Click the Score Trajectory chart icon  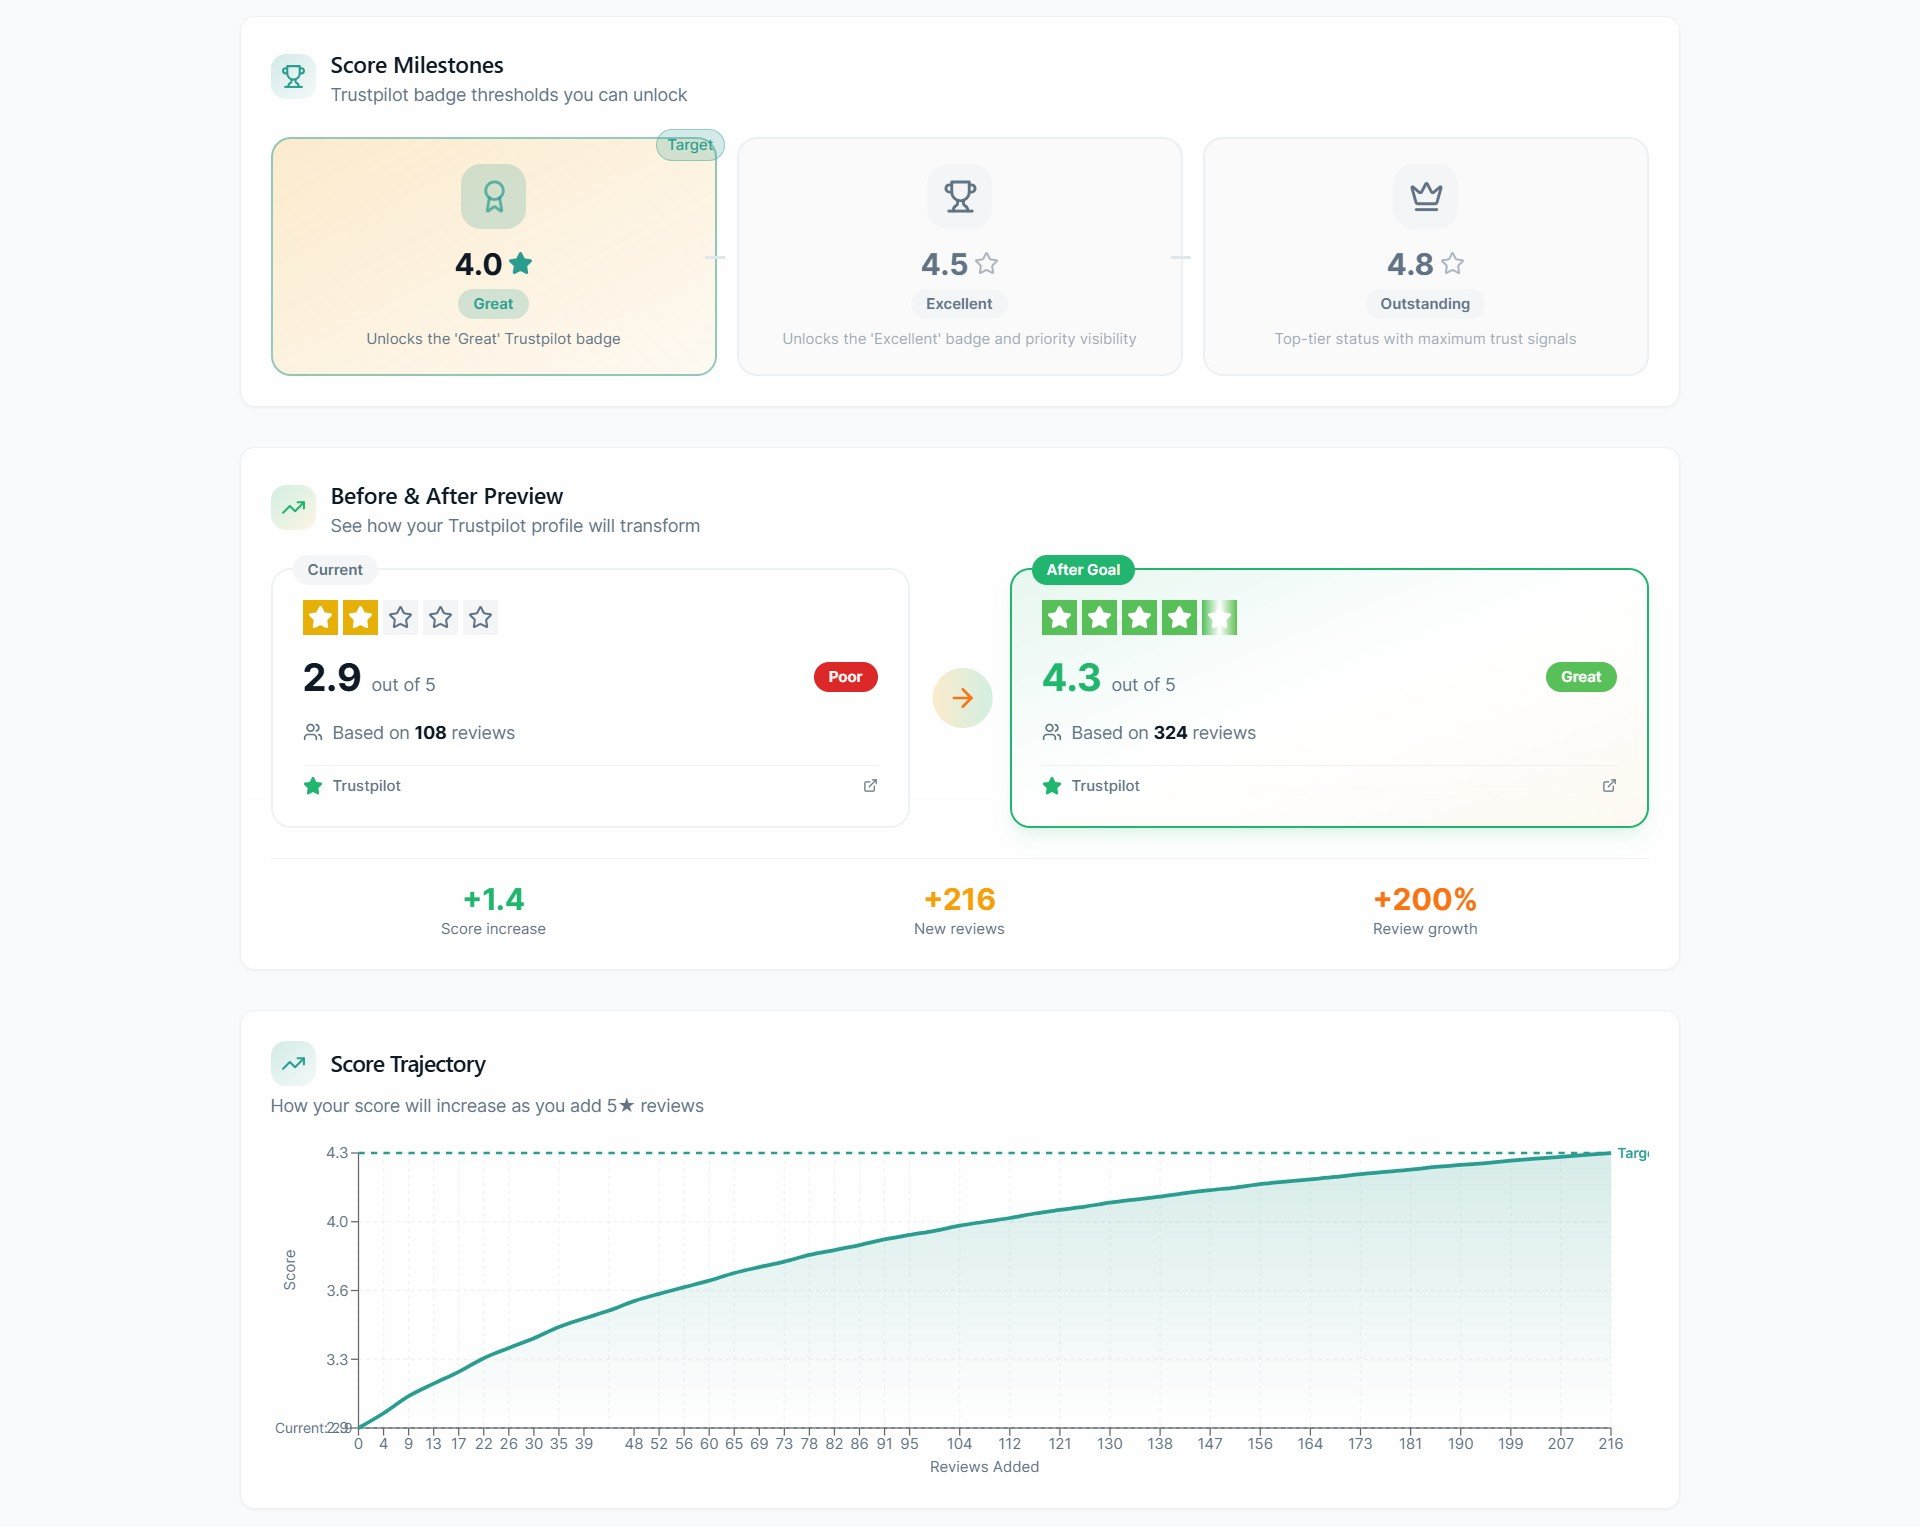tap(293, 1064)
